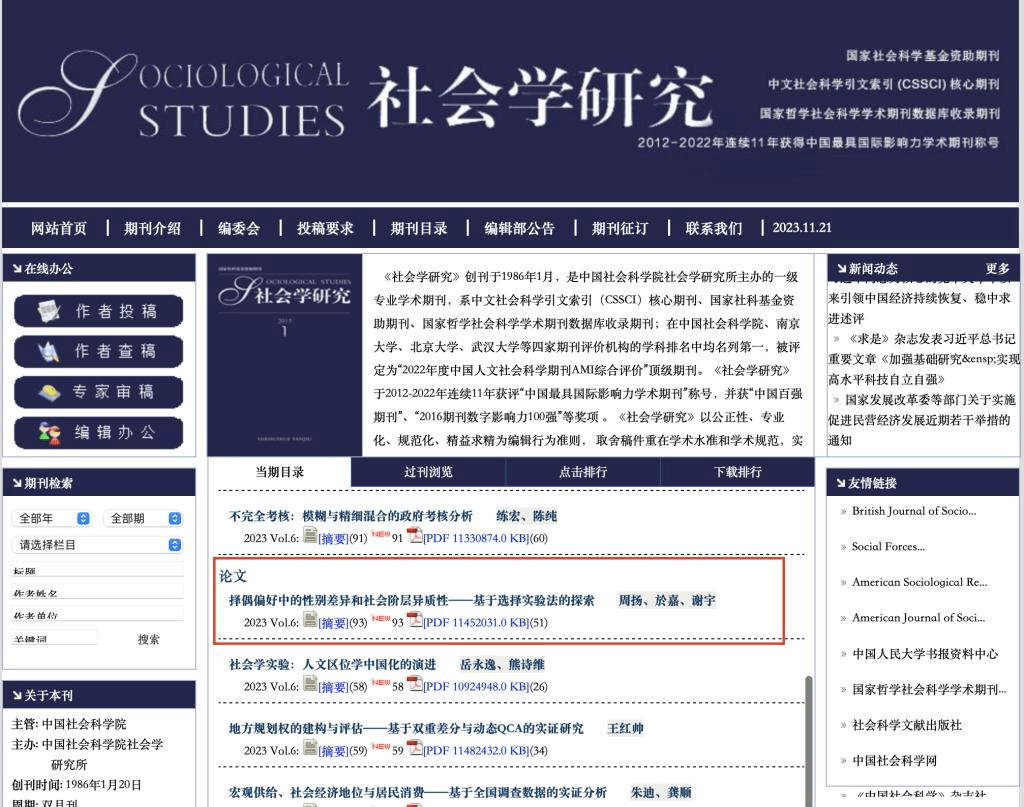Select the 点击排行 tab
Screen dimensions: 1024x807
click(x=582, y=472)
